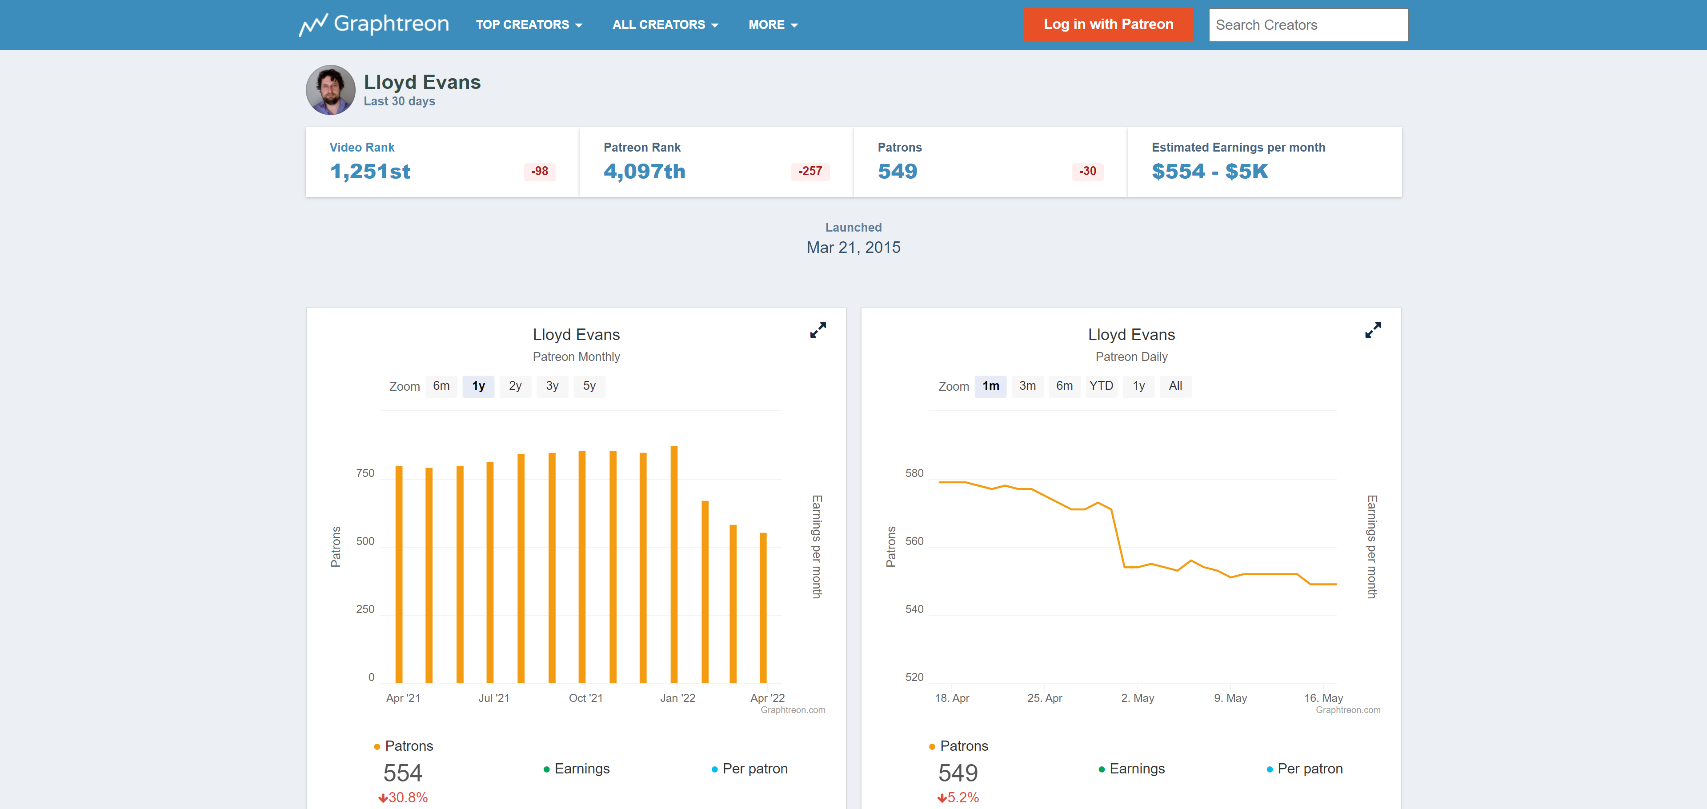Toggle Per patron series in monthly legend
This screenshot has height=809, width=1707.
coord(749,769)
